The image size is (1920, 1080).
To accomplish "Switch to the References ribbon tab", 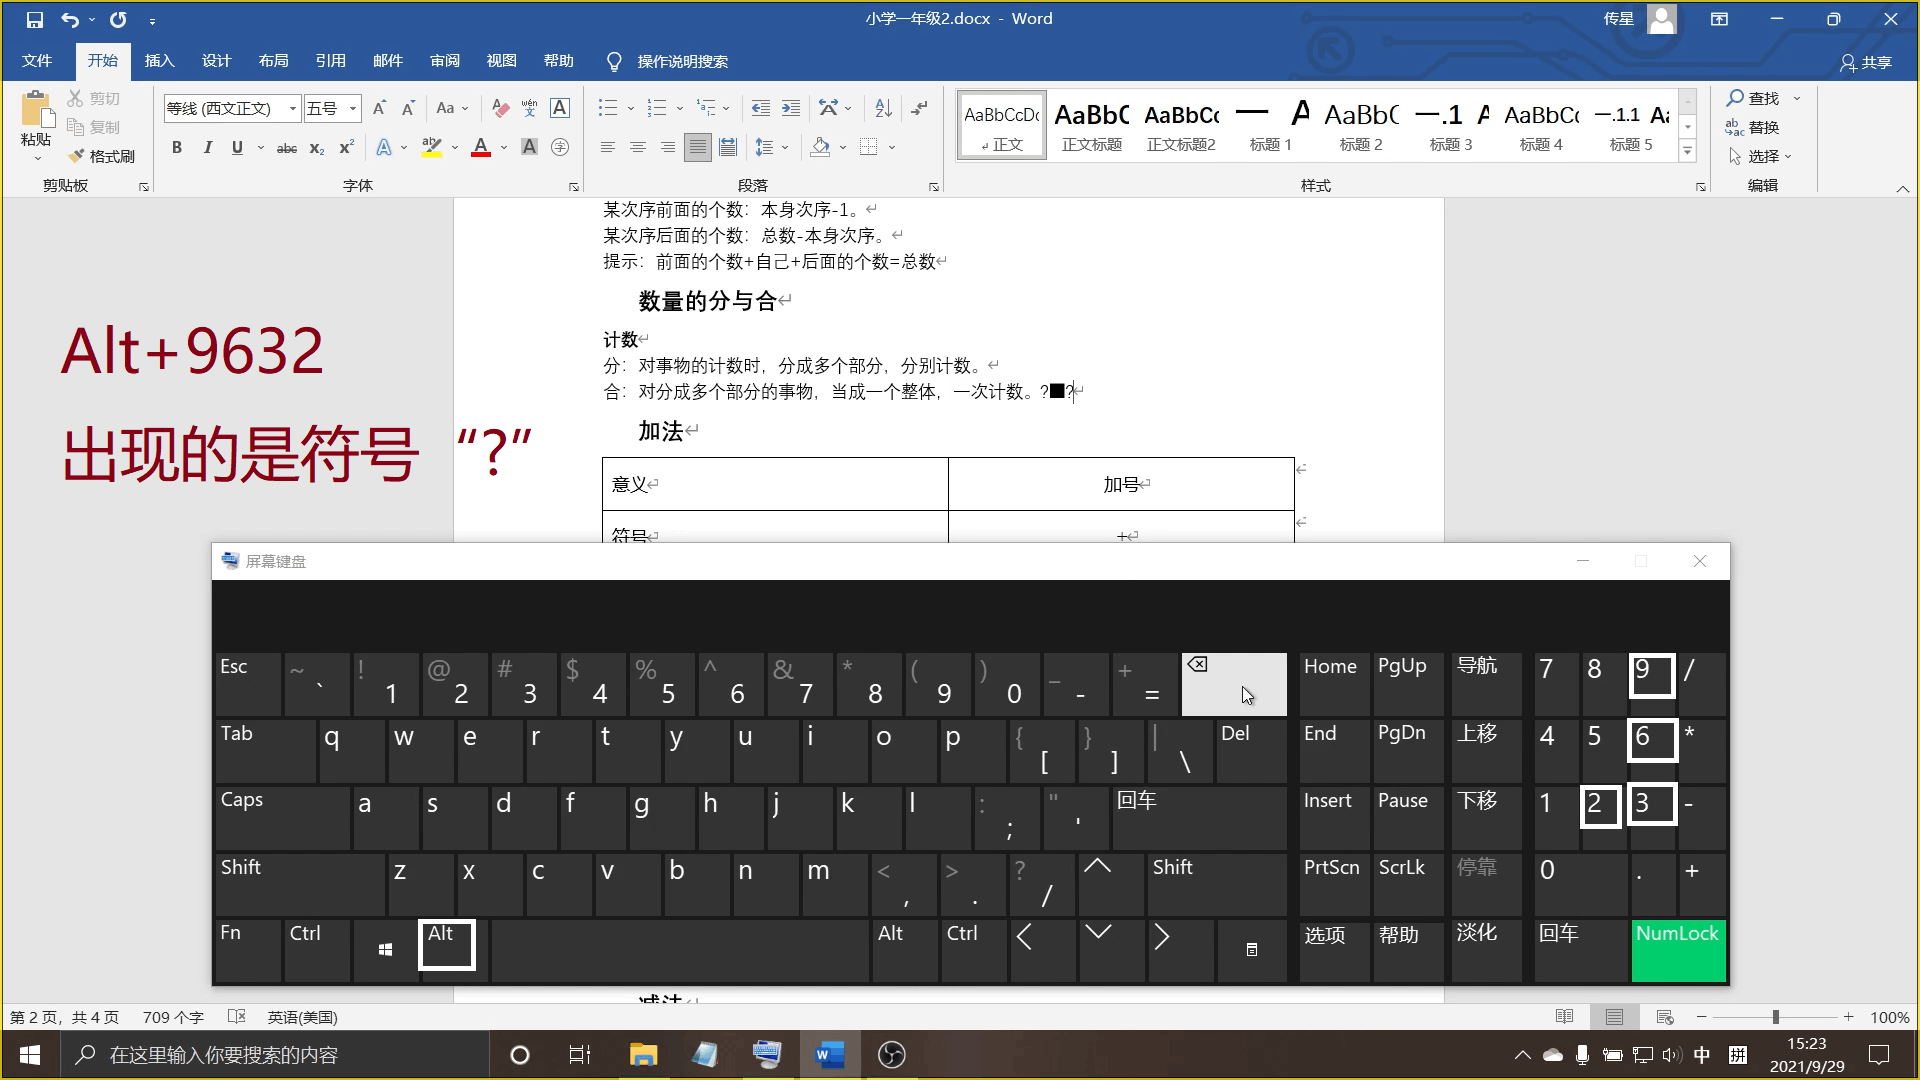I will (330, 61).
